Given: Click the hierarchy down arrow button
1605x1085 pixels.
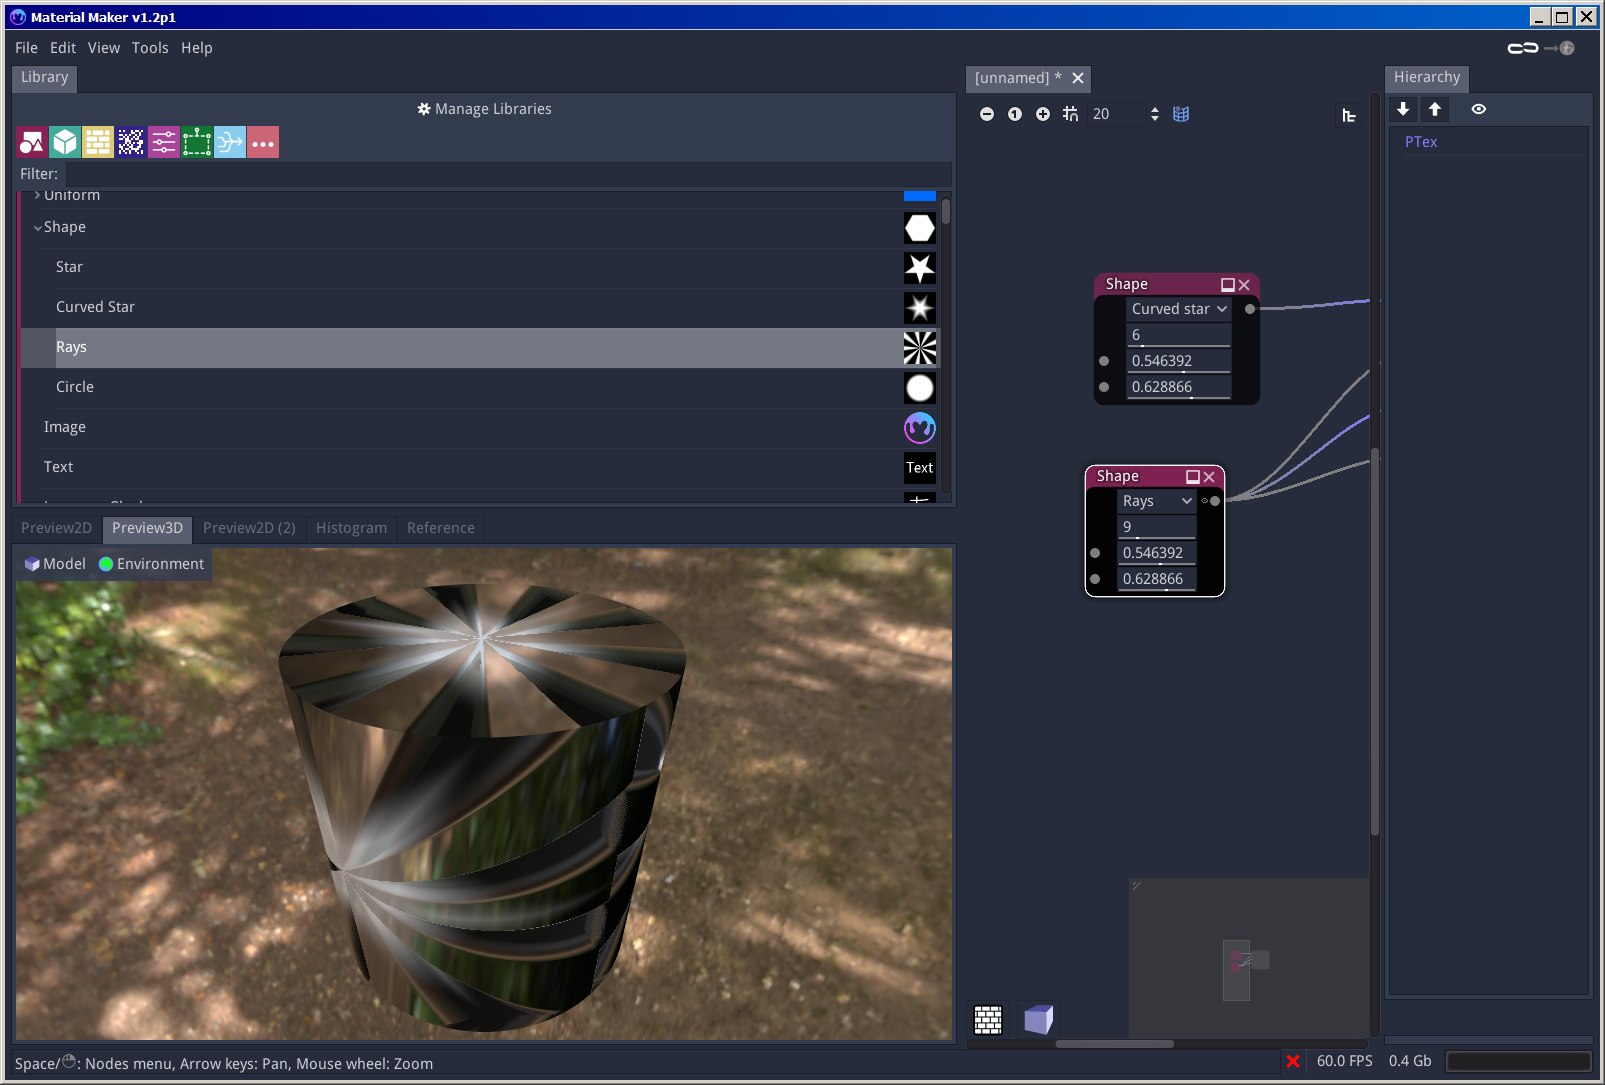Looking at the screenshot, I should click(x=1403, y=110).
